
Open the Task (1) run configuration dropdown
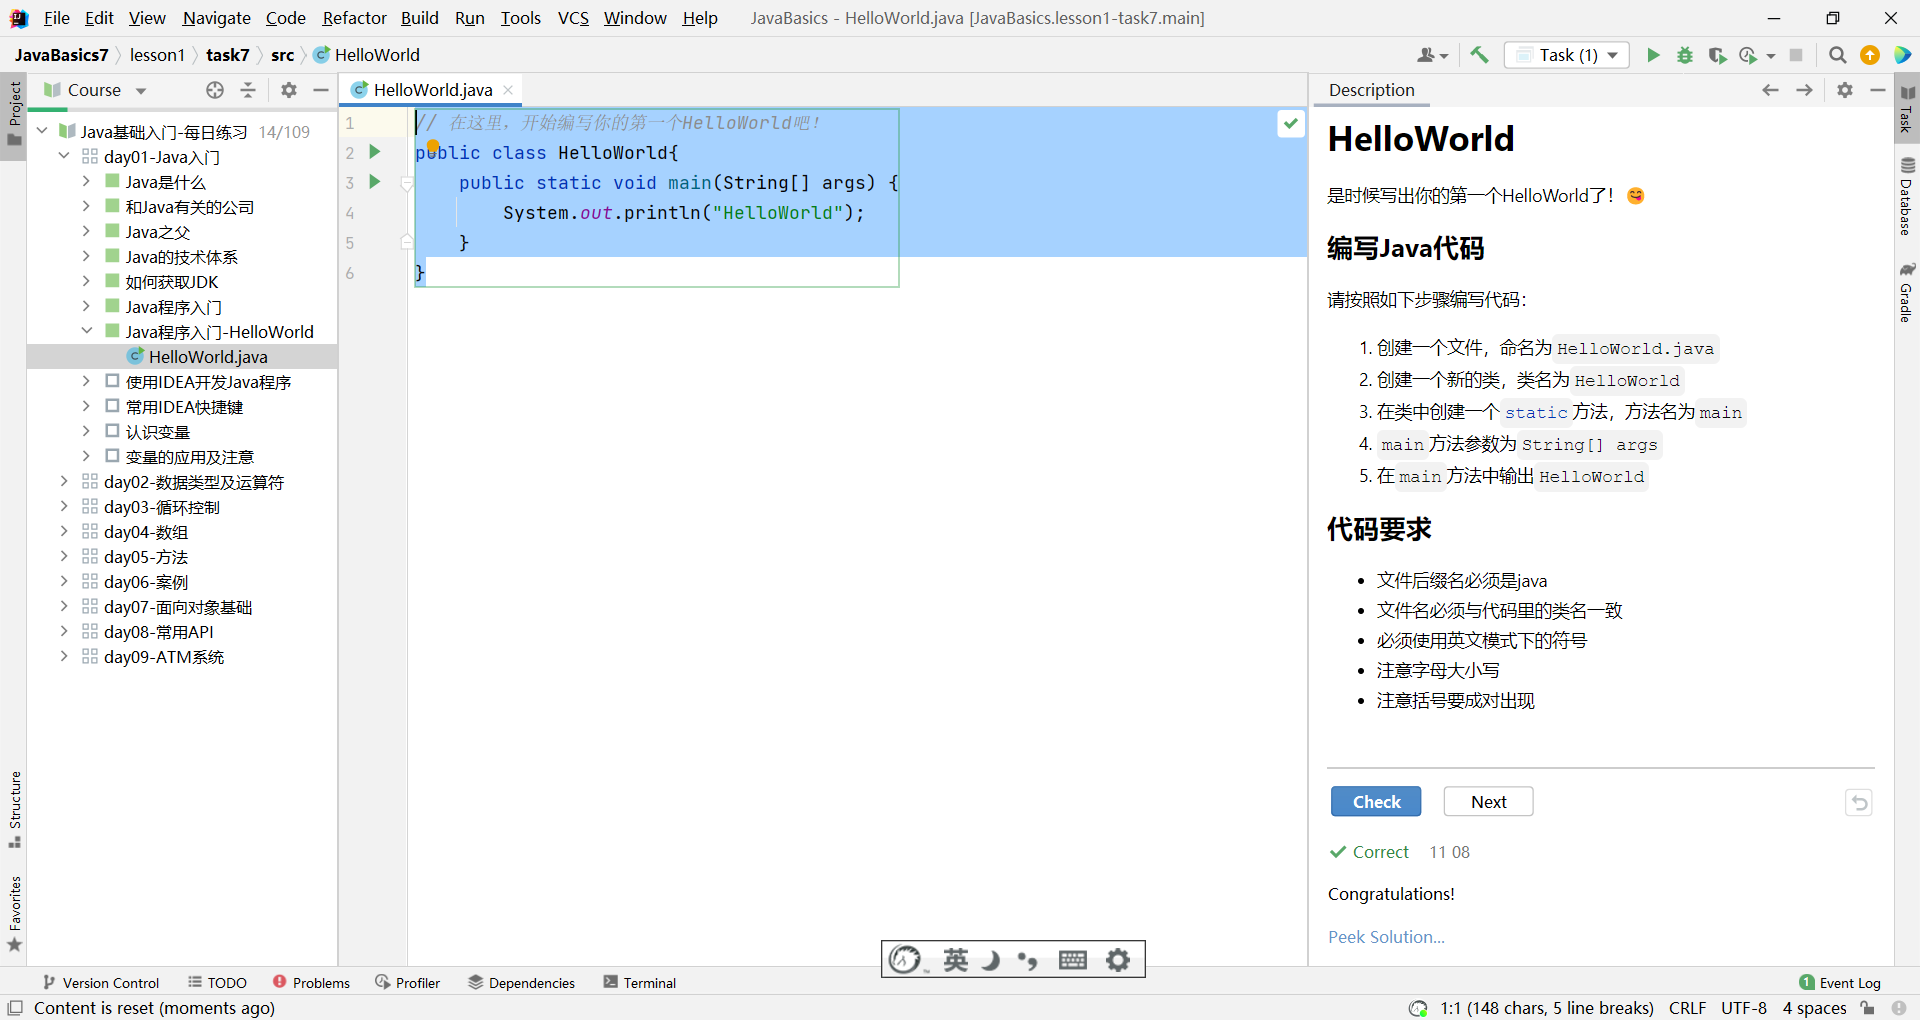(x=1568, y=55)
